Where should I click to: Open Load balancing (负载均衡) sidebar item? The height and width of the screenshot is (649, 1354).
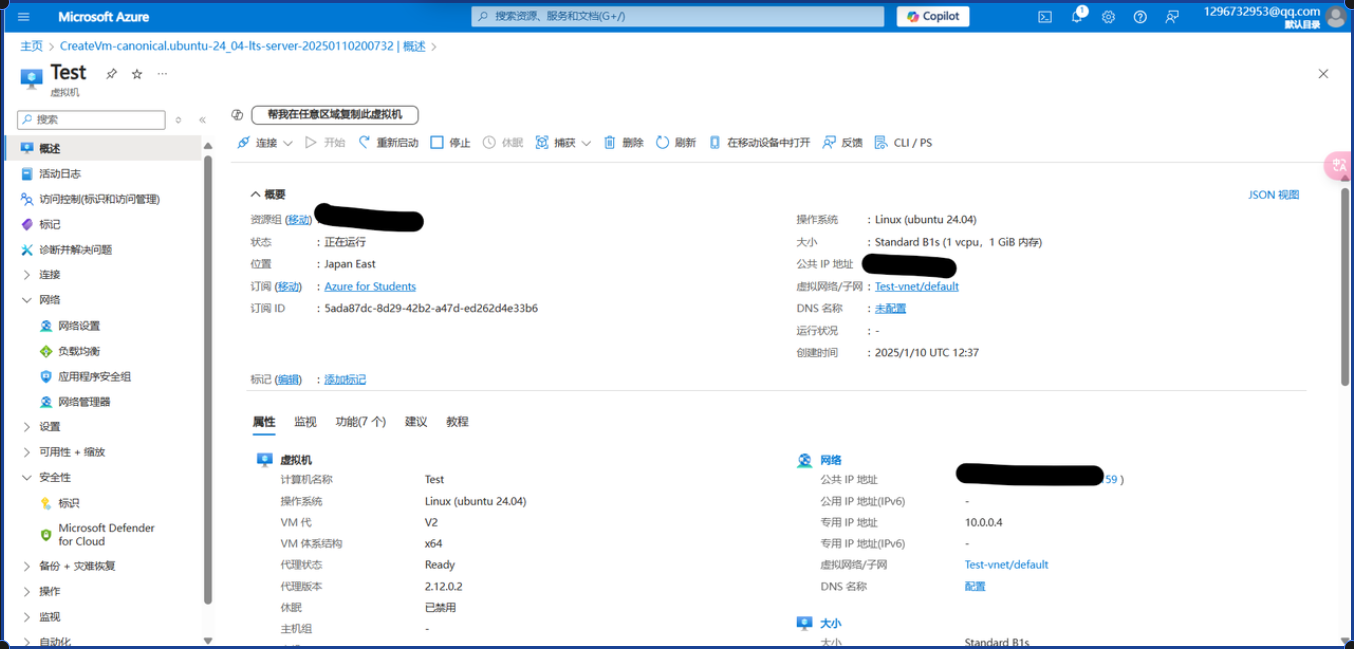click(x=79, y=351)
